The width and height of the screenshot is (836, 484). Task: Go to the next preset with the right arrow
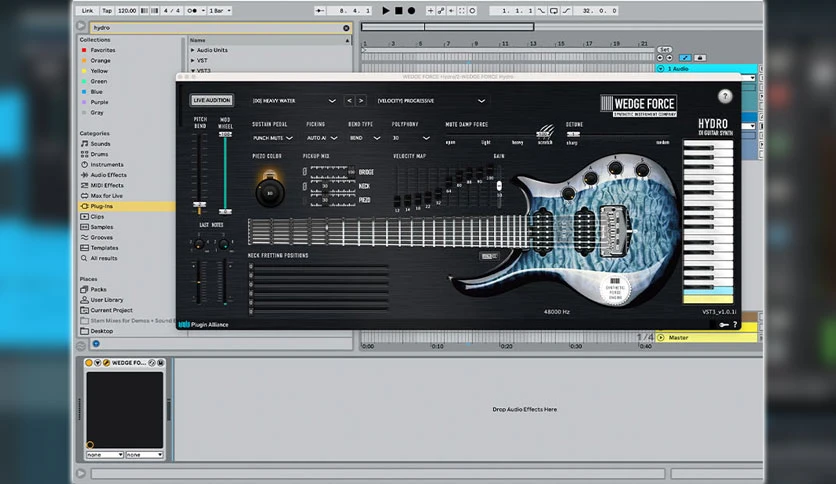click(361, 101)
